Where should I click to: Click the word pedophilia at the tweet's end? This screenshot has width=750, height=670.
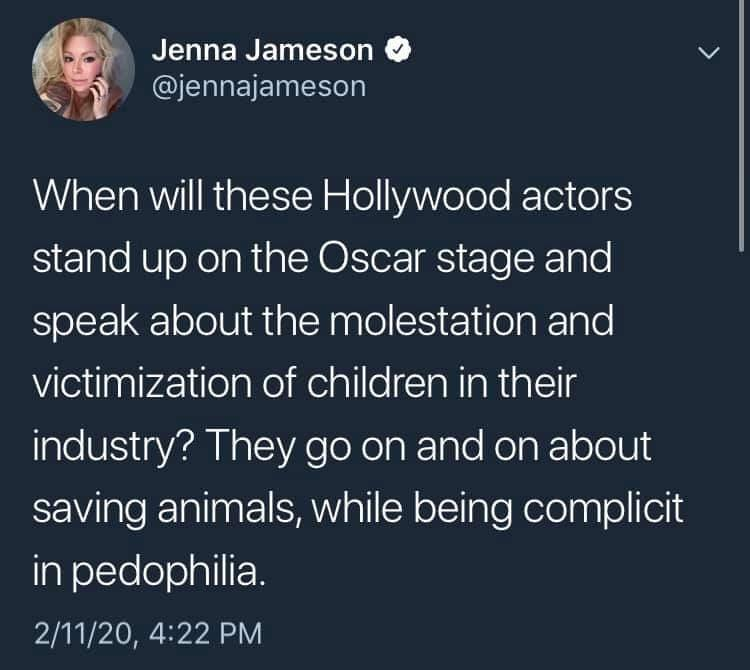(x=166, y=571)
